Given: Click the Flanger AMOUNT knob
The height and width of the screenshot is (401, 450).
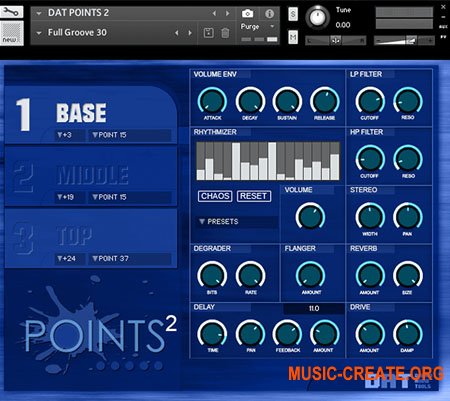Looking at the screenshot, I should click(310, 276).
